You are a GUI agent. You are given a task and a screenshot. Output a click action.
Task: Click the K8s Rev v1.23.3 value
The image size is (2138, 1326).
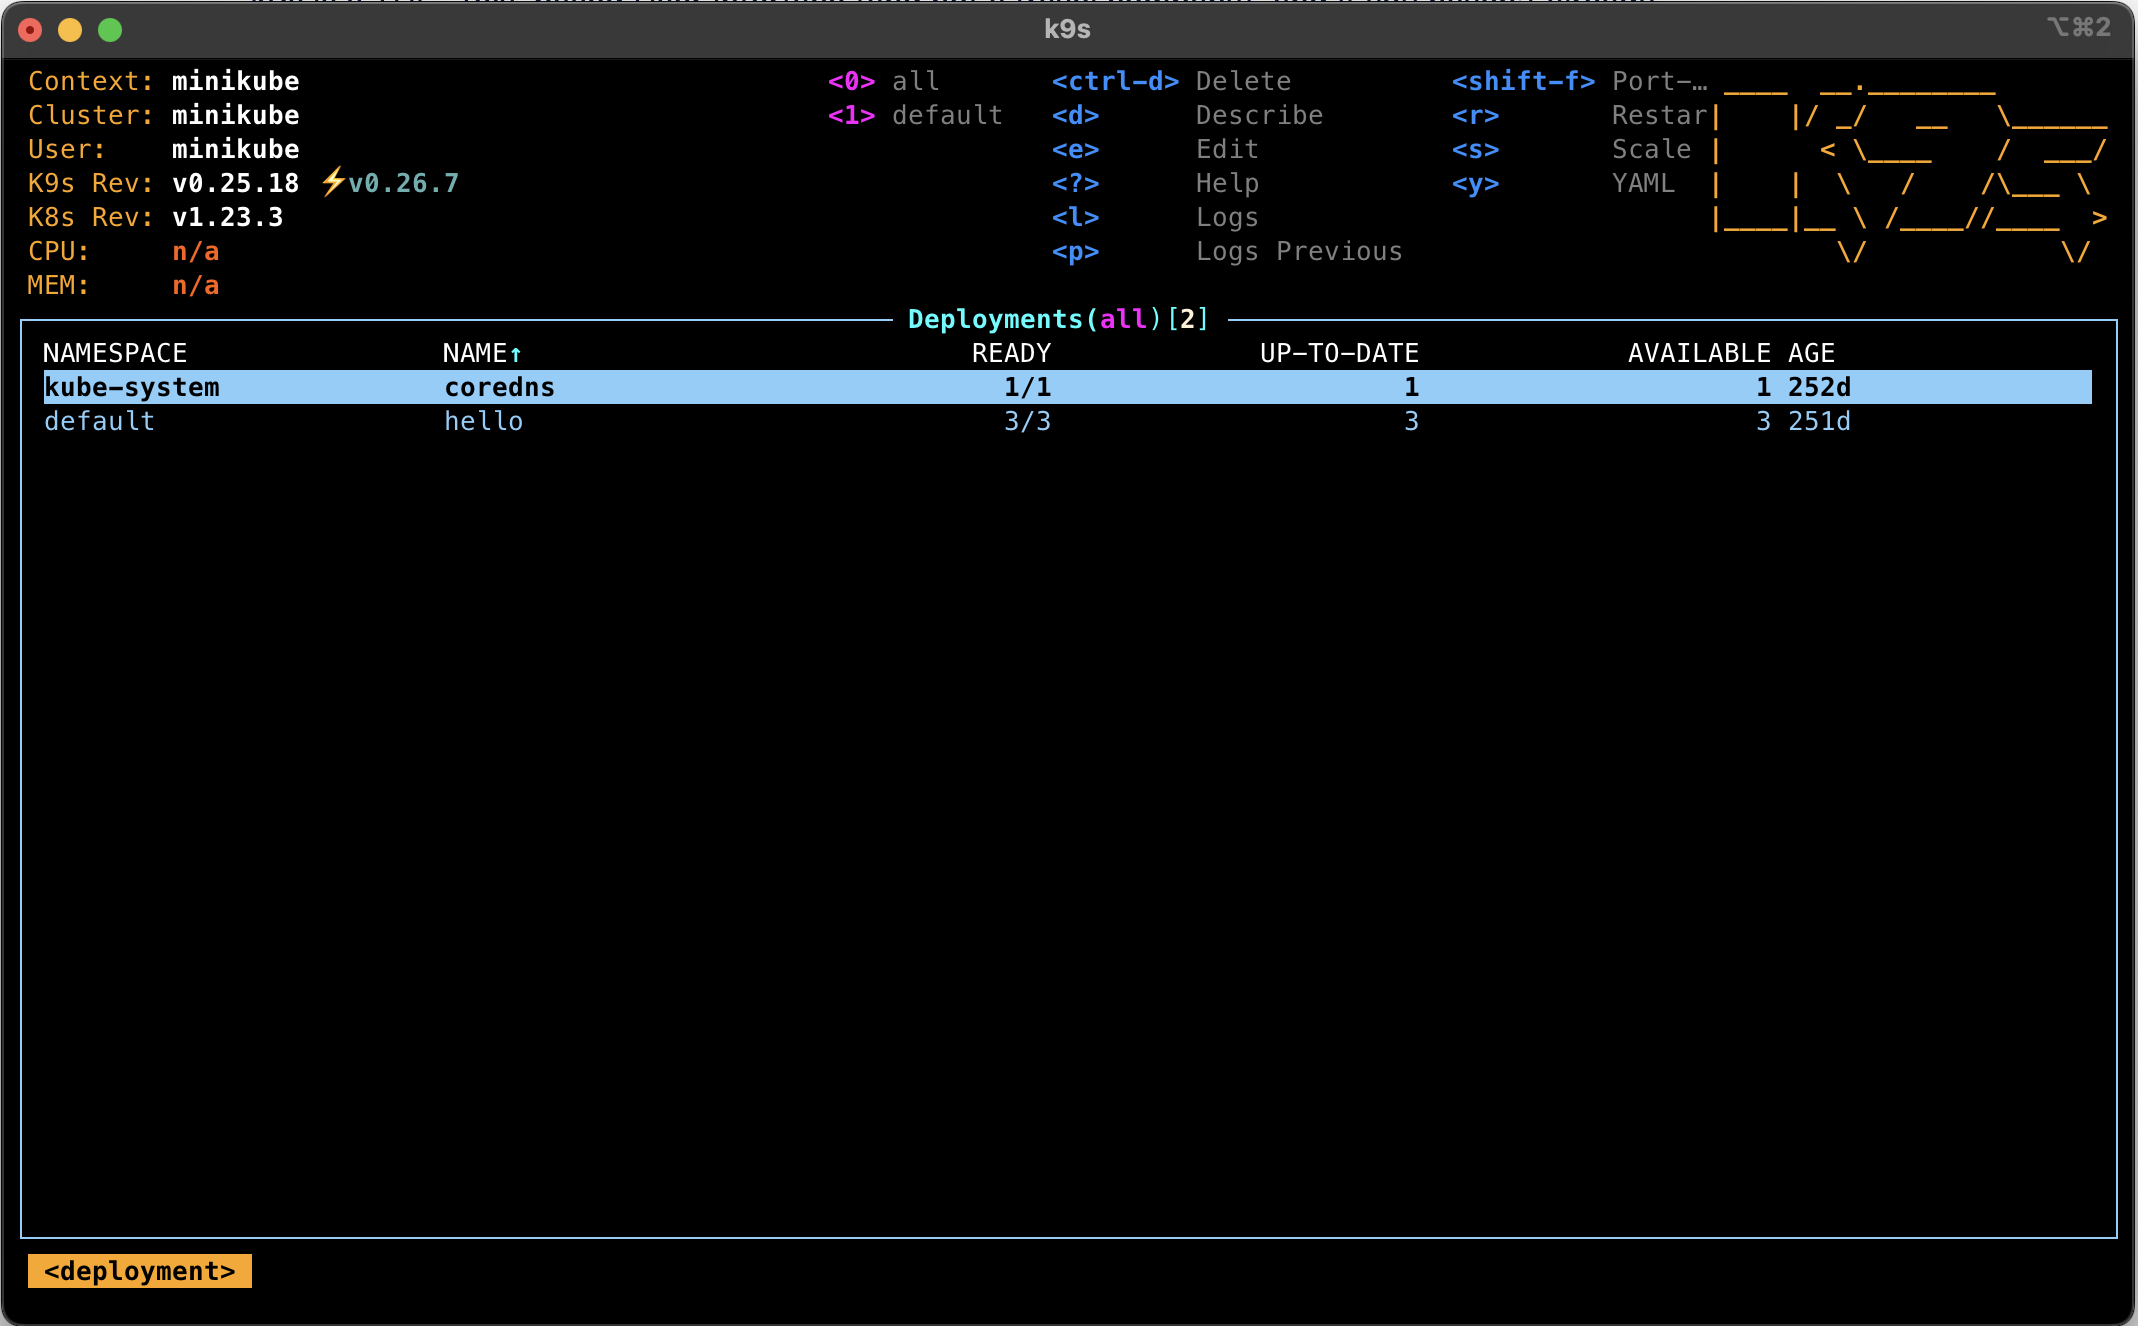tap(227, 217)
